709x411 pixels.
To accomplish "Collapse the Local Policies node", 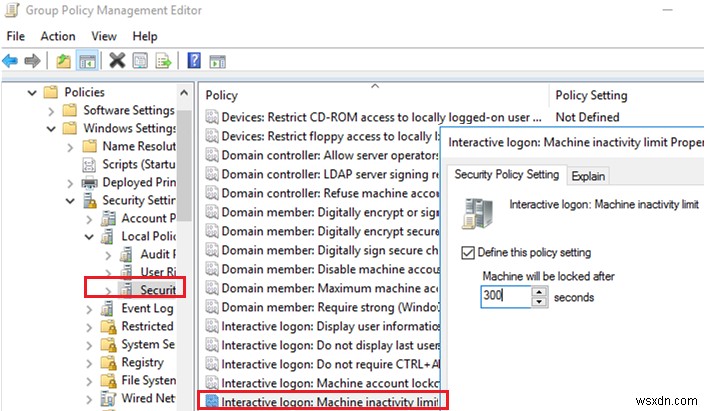I will point(89,237).
